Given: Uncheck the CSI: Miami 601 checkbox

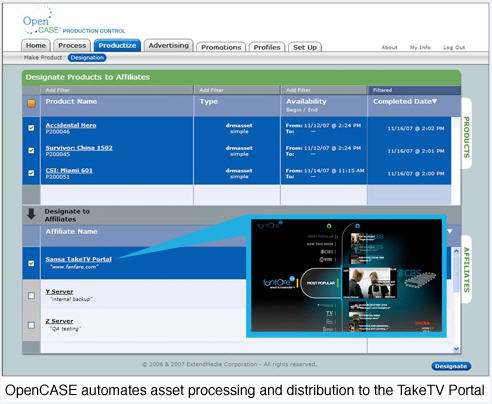Looking at the screenshot, I should 31,173.
